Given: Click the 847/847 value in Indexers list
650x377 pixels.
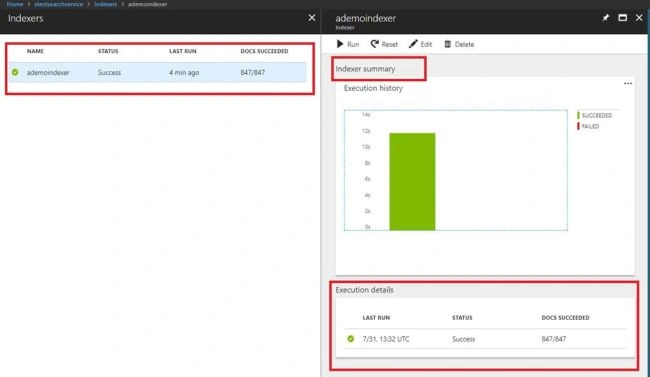Looking at the screenshot, I should coord(252,73).
